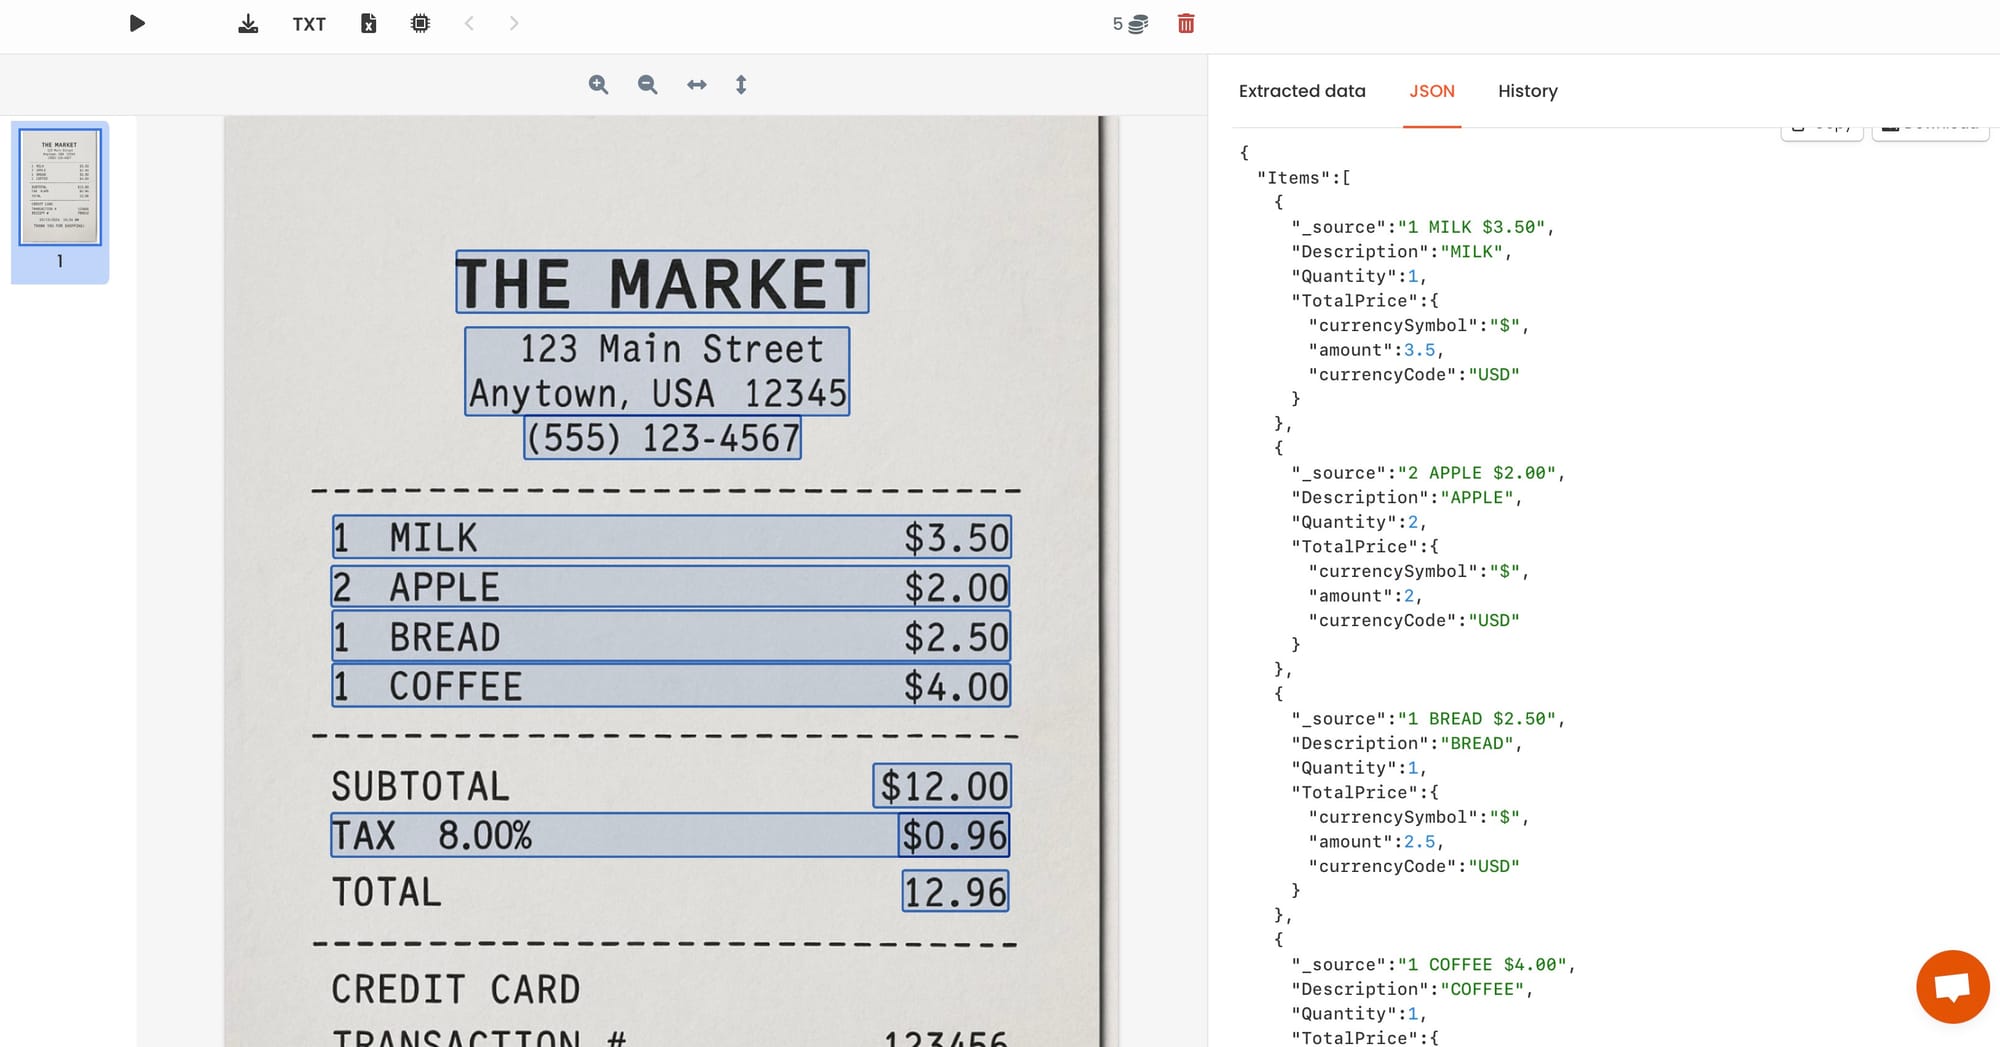Select the highlighted $12.00 subtotal field
2000x1047 pixels.
coord(942,786)
